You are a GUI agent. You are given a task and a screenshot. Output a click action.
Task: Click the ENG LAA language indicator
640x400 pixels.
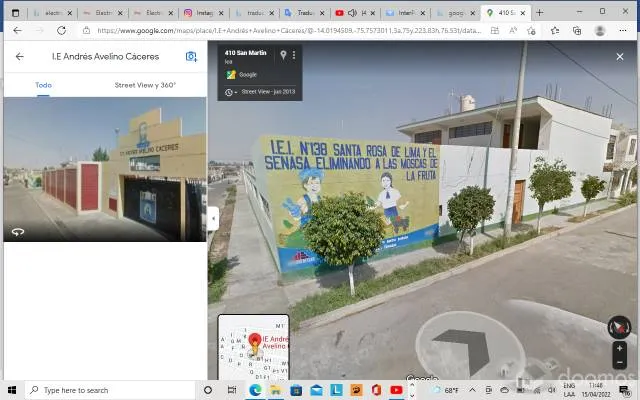coord(569,390)
